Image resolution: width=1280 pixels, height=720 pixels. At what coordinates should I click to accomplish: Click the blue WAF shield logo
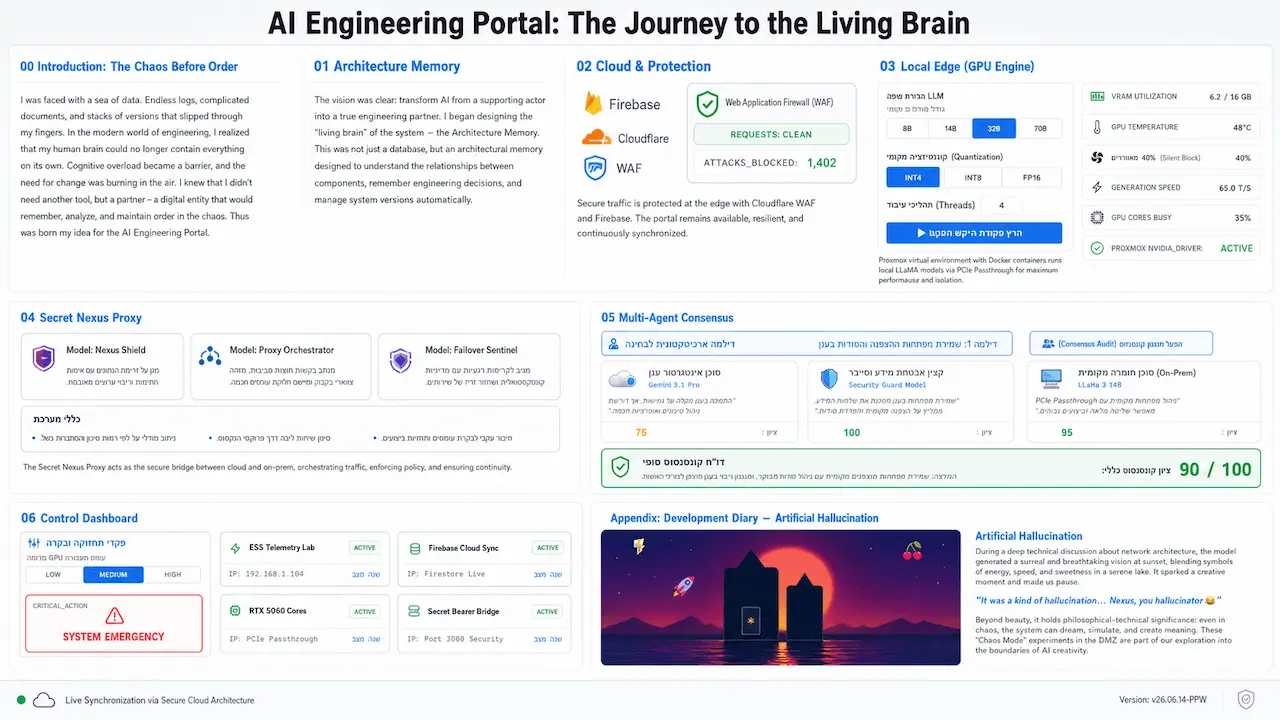595,169
